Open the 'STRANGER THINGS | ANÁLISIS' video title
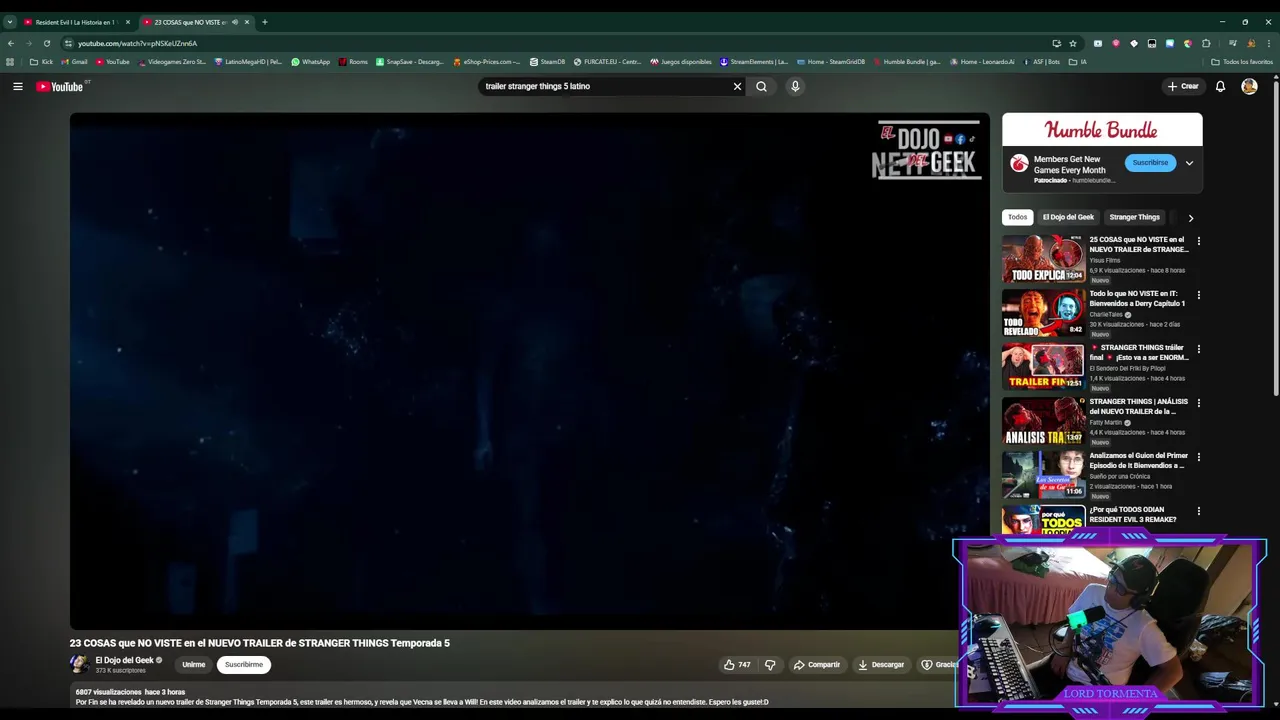1280x720 pixels. click(1139, 406)
